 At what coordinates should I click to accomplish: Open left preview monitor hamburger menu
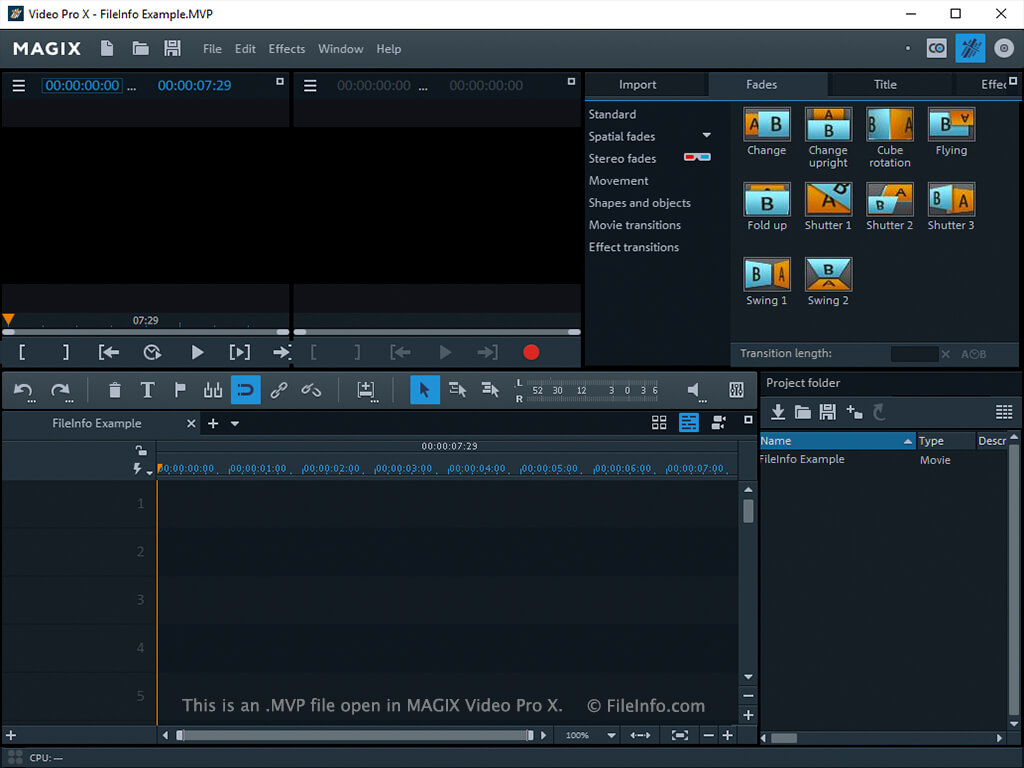coord(19,86)
